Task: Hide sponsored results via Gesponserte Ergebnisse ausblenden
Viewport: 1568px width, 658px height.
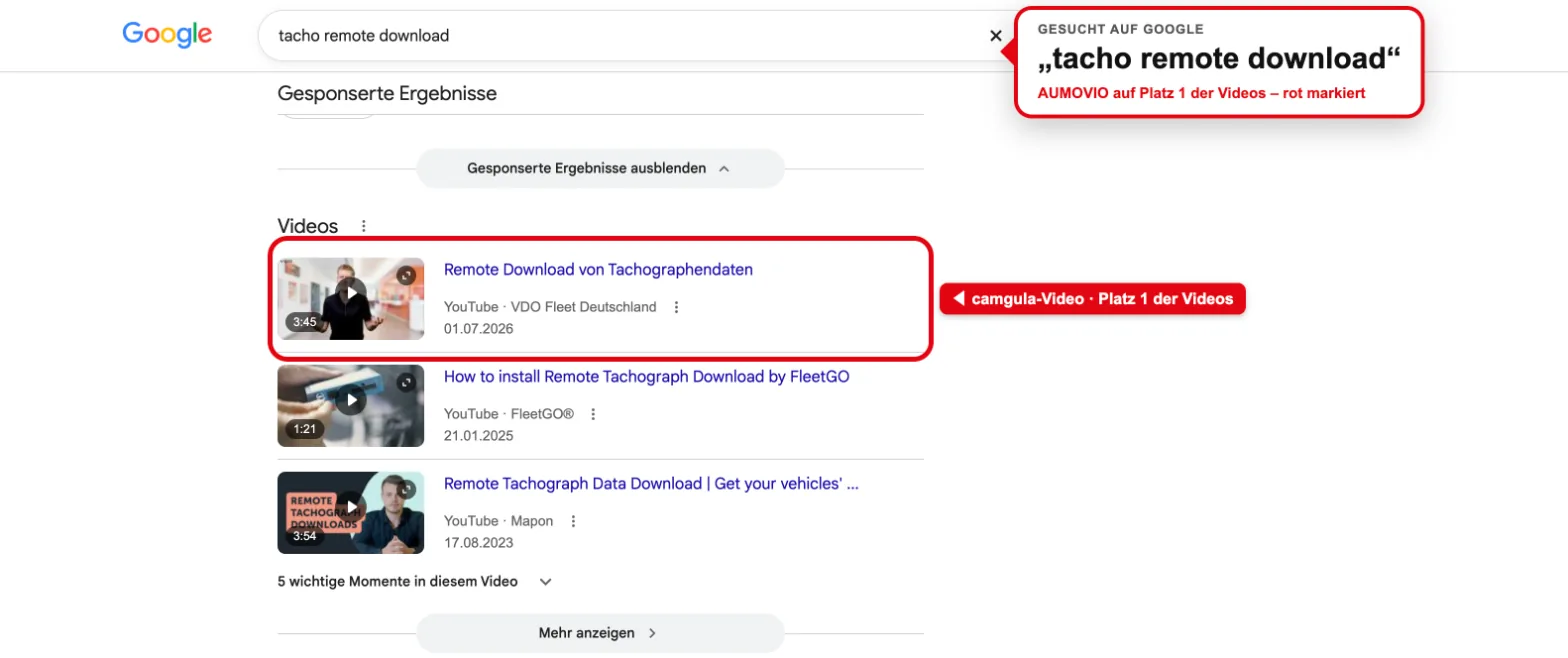Action: click(x=600, y=168)
